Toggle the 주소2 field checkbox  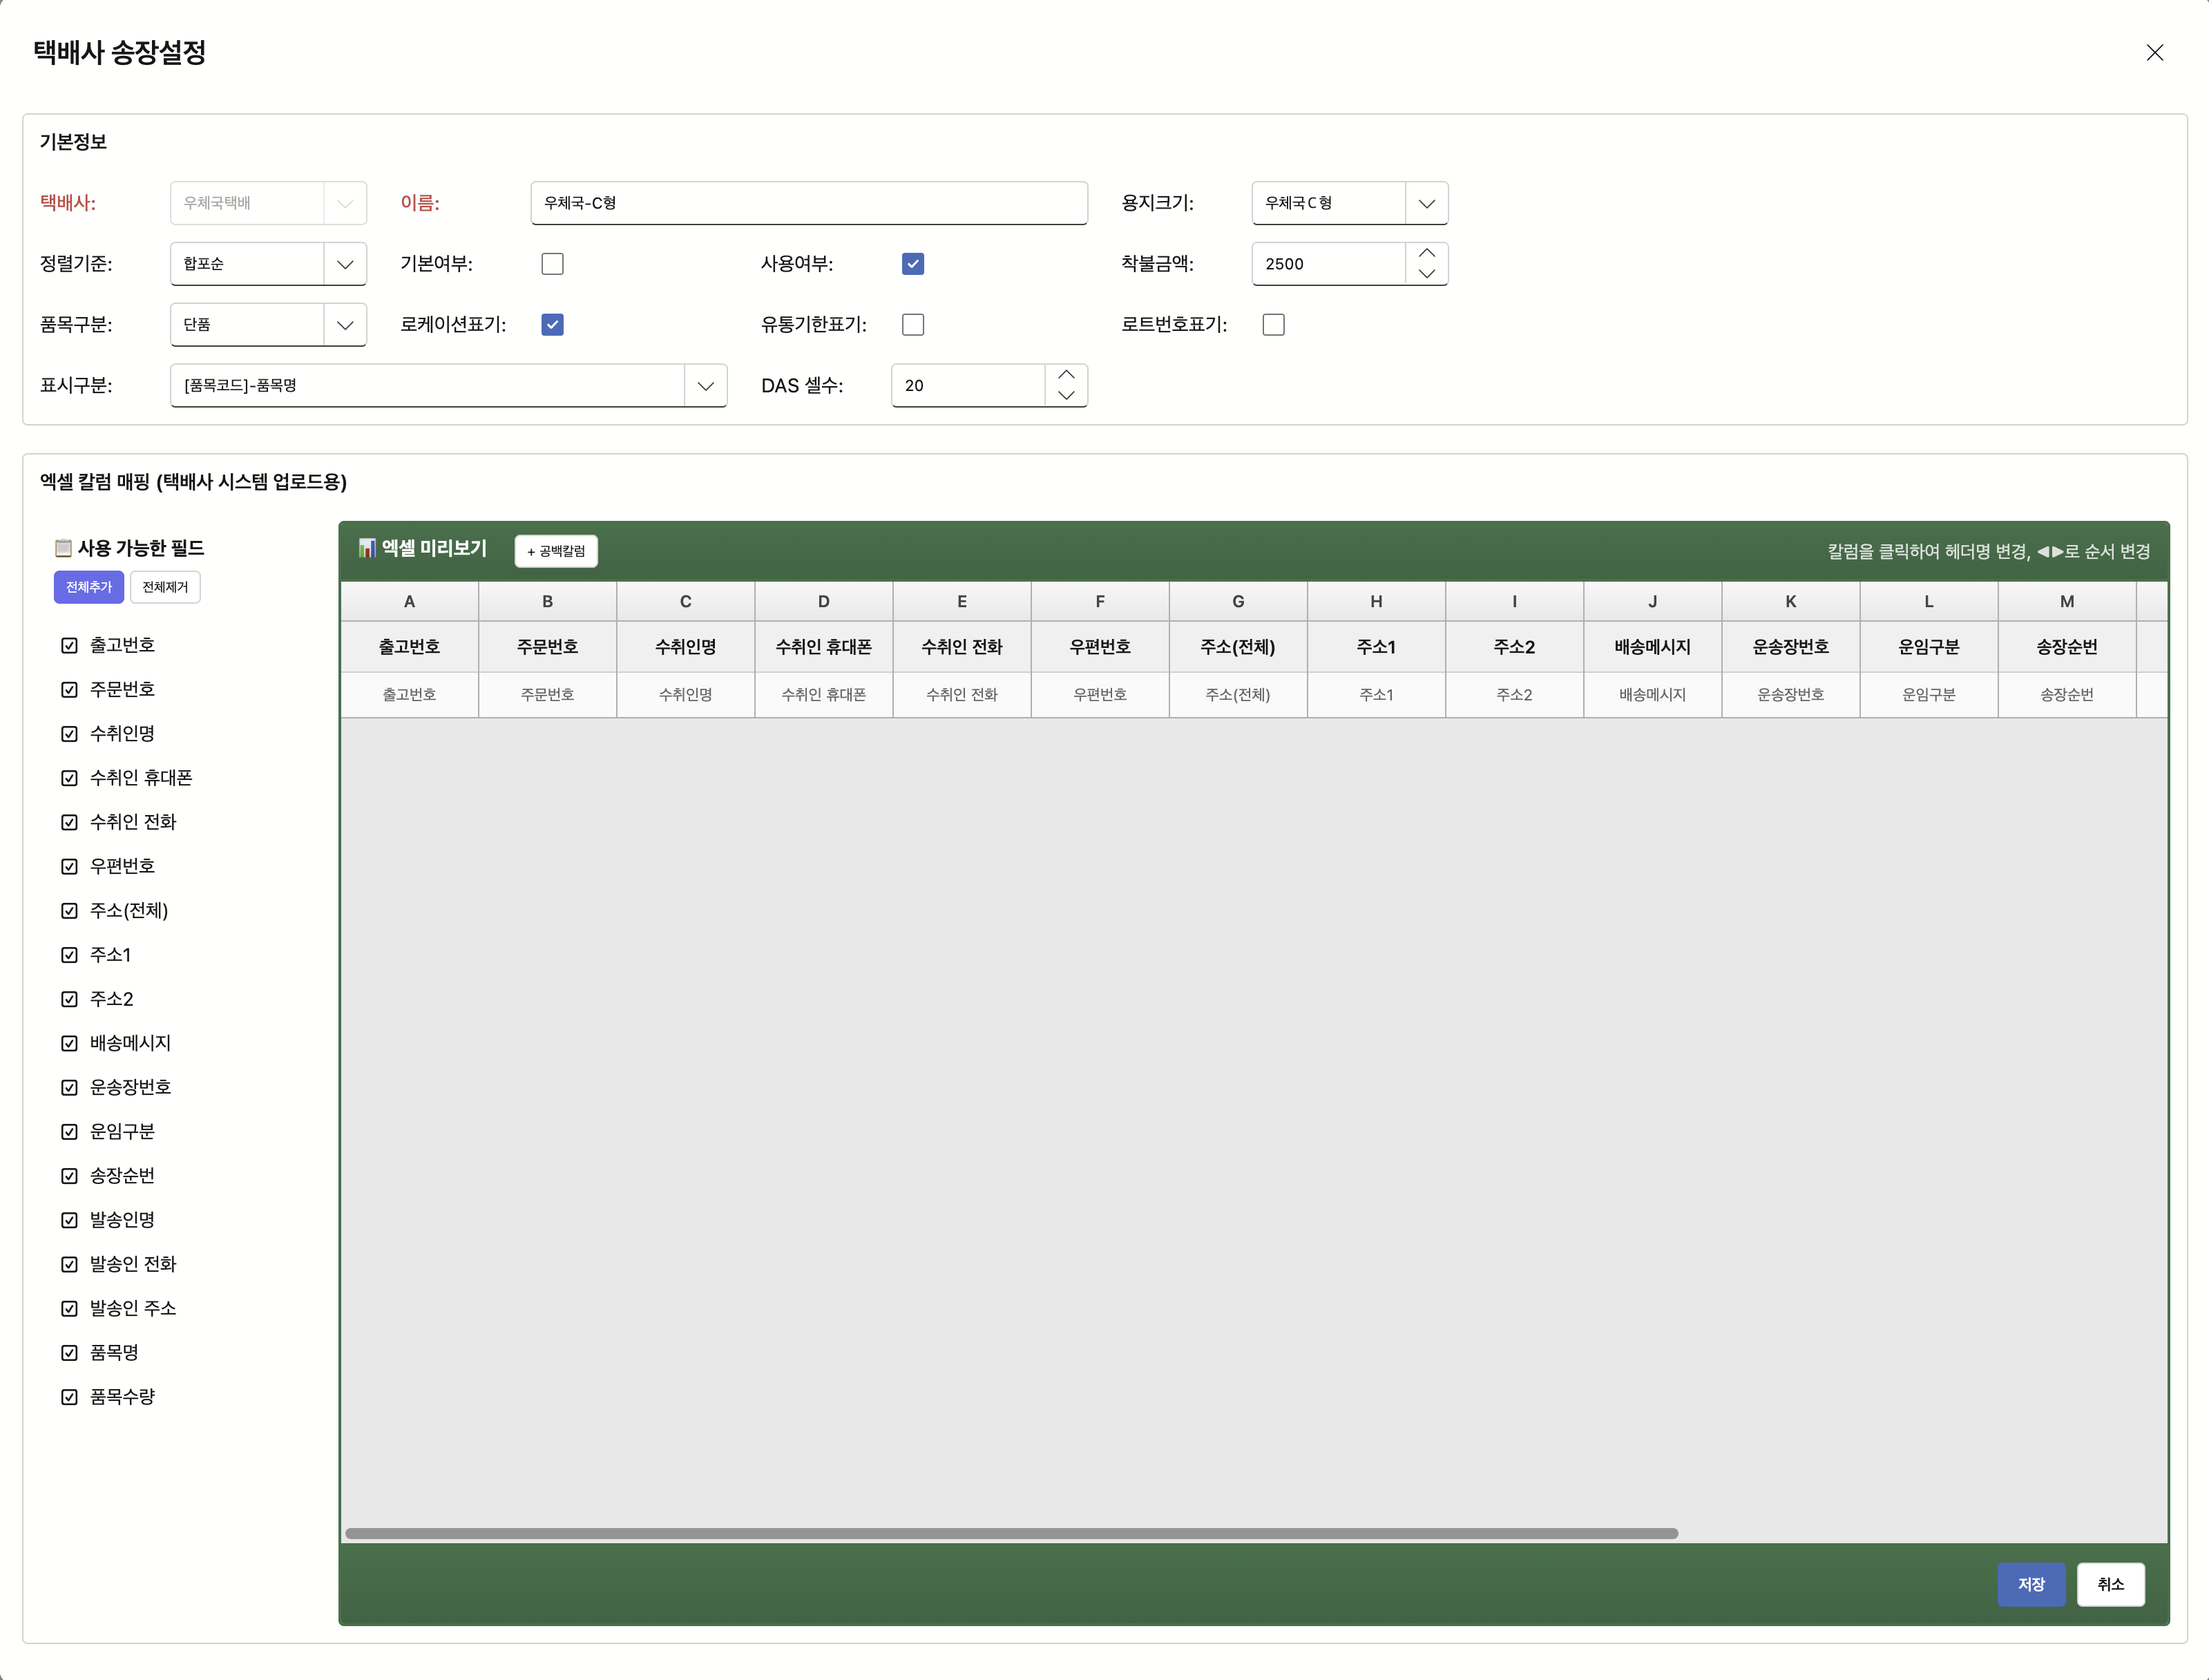coord(69,999)
